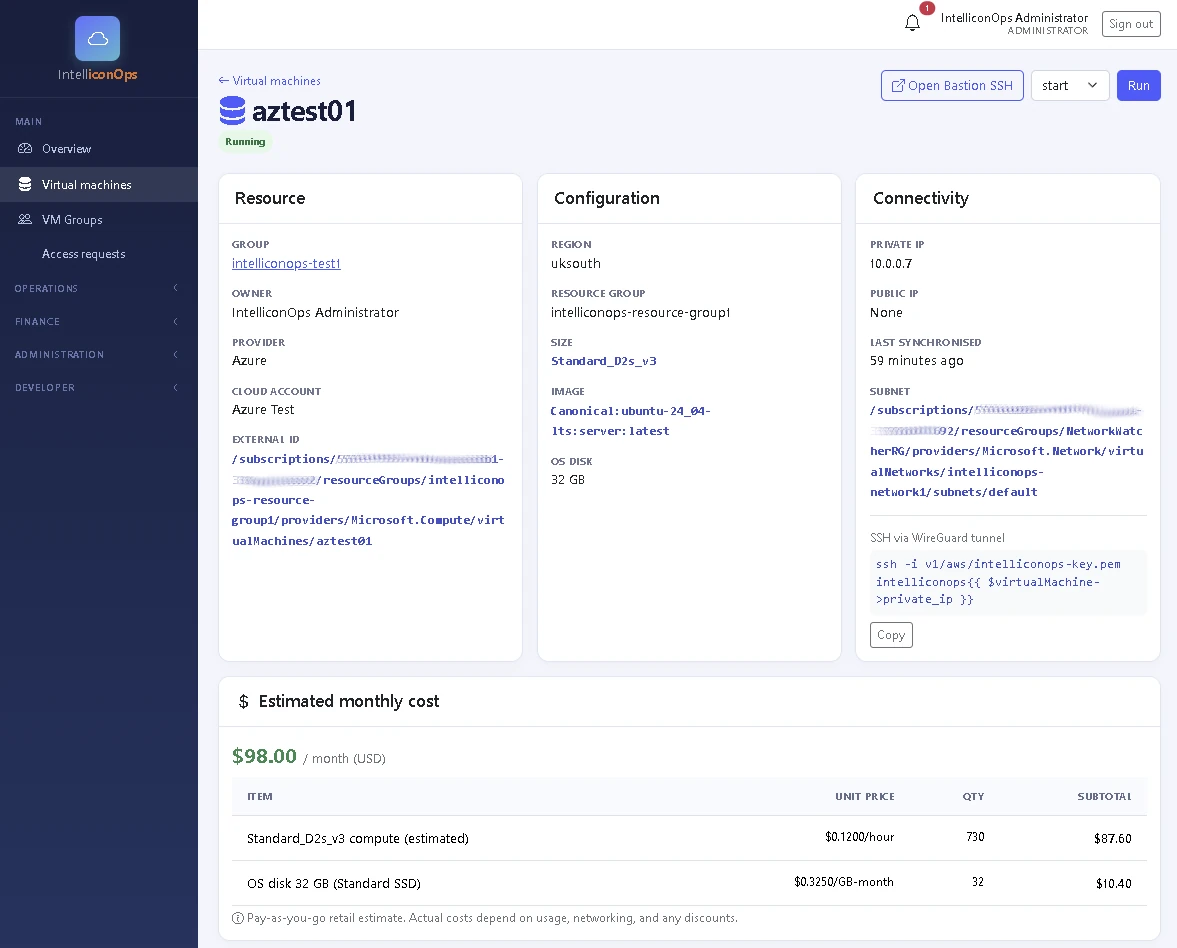The width and height of the screenshot is (1177, 948).
Task: Click the IntelliconOps cloud logo
Action: point(98,38)
